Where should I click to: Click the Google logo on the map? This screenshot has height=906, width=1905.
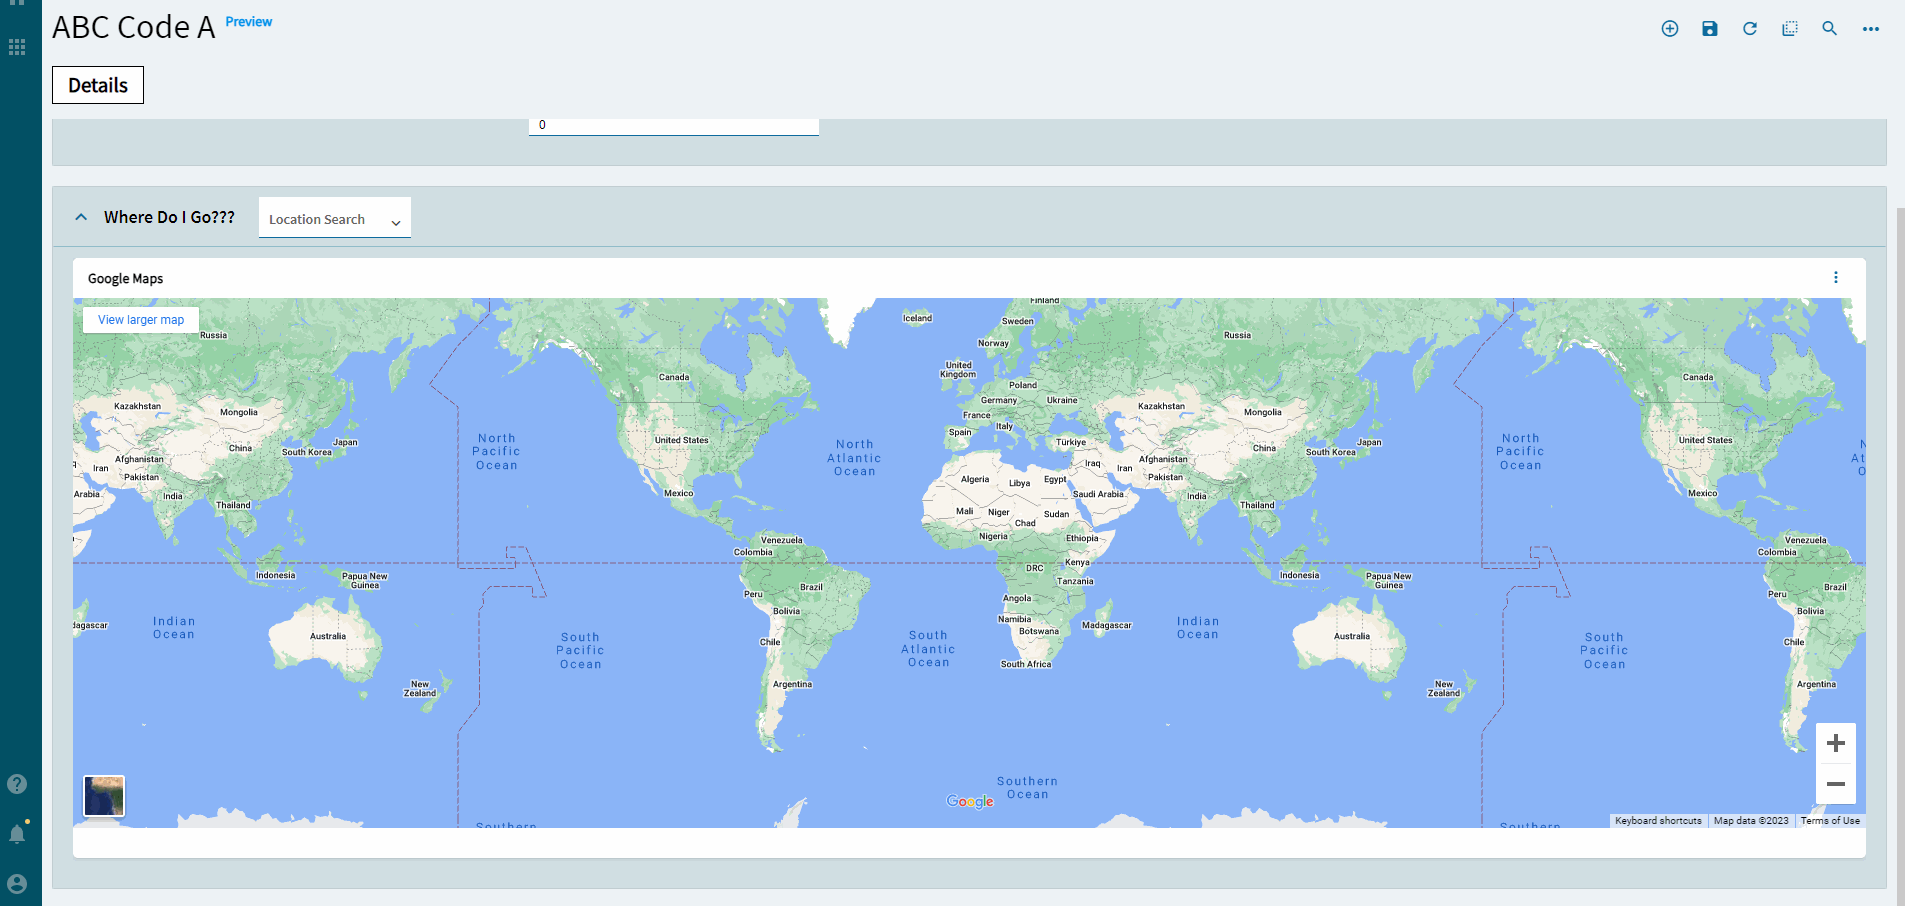[x=970, y=801]
